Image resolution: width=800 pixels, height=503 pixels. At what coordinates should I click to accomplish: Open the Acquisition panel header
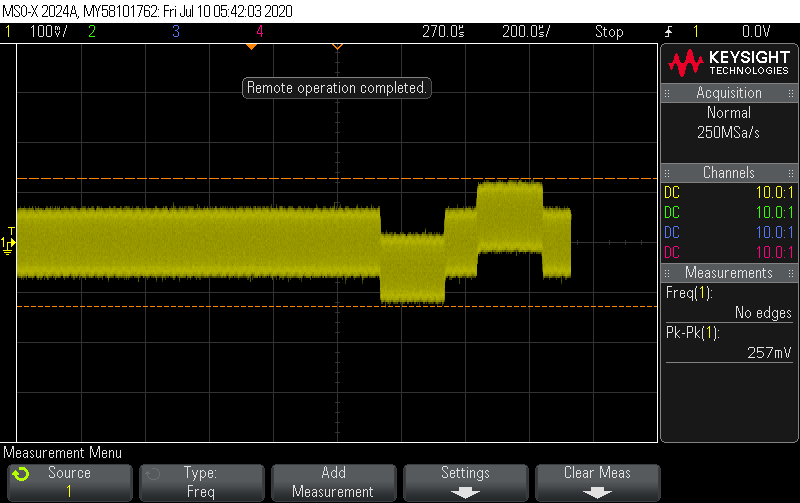[x=729, y=93]
